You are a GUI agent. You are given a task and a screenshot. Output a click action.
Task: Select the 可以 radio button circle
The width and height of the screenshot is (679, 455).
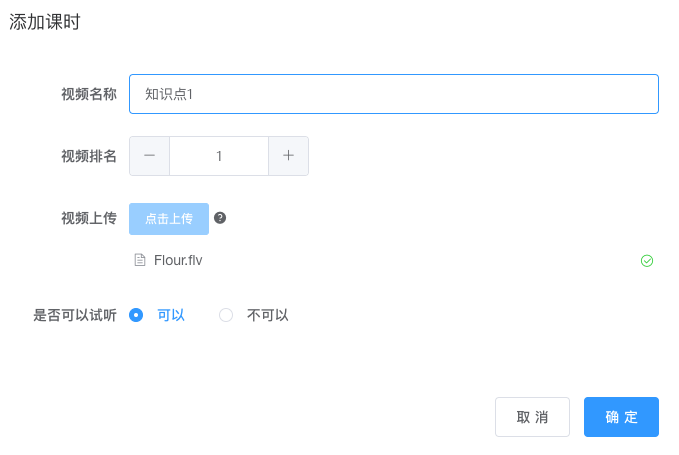136,315
